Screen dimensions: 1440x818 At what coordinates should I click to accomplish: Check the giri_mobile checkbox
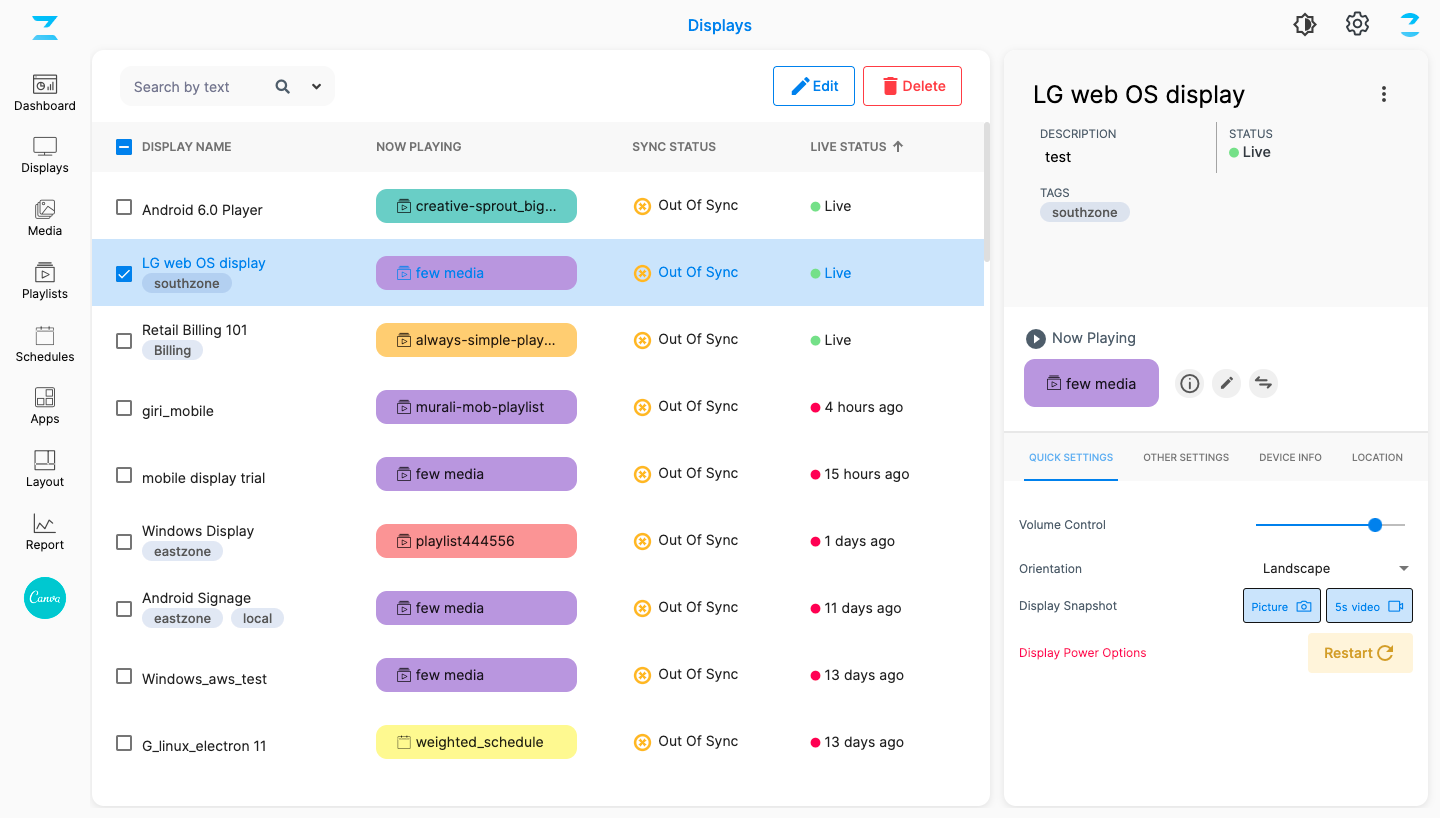pyautogui.click(x=124, y=408)
